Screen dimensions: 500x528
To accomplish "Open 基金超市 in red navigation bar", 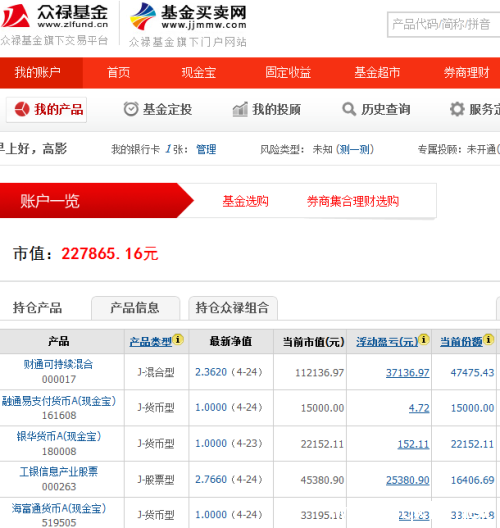I will pyautogui.click(x=377, y=72).
